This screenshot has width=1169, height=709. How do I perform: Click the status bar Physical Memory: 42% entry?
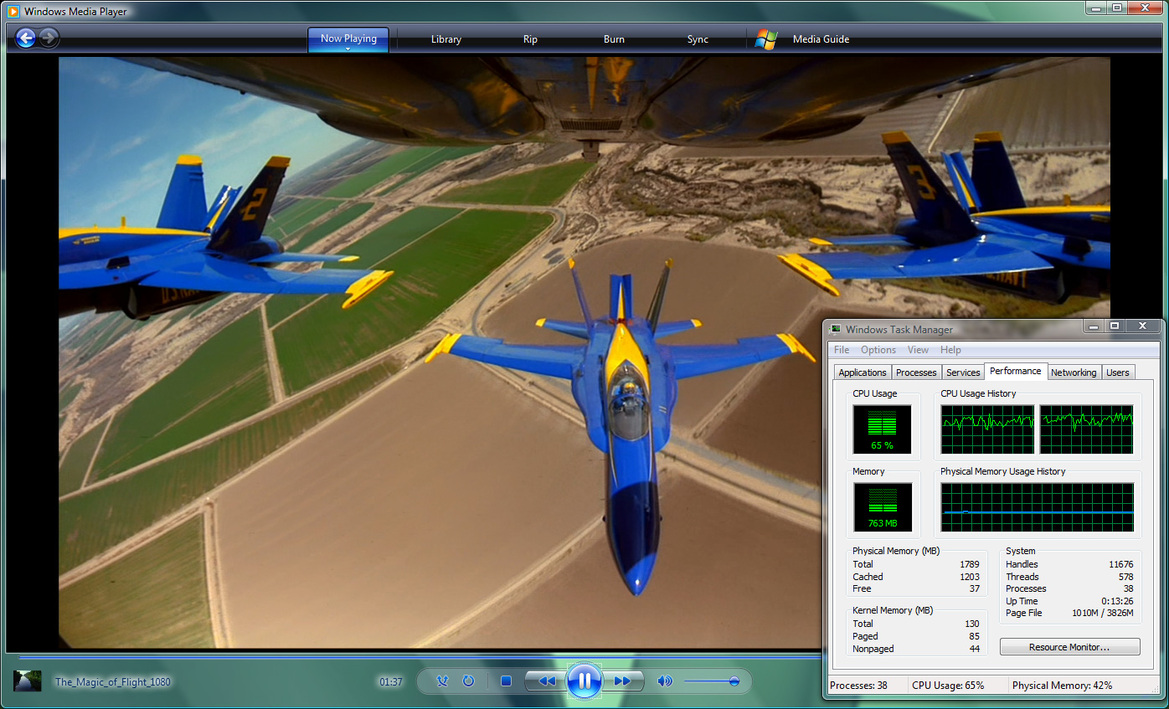pyautogui.click(x=1062, y=685)
